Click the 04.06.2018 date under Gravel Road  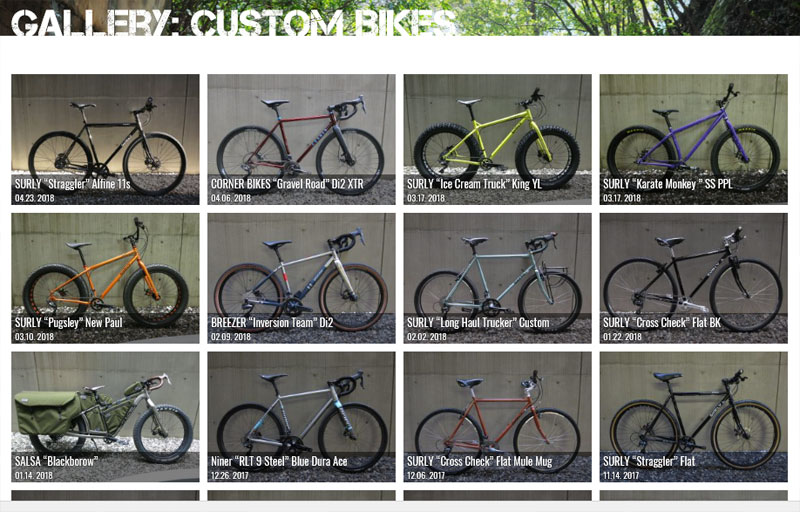coord(231,198)
